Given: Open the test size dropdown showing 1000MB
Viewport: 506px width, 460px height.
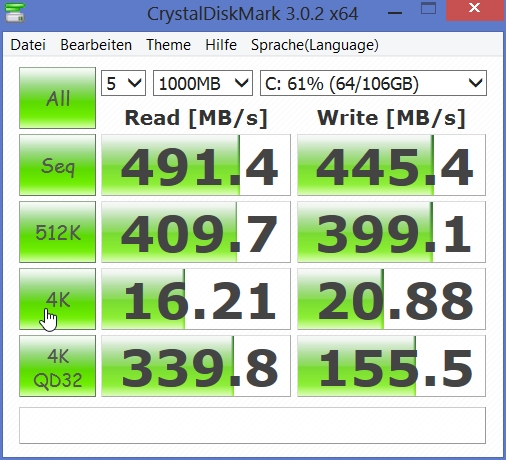Looking at the screenshot, I should coord(203,83).
